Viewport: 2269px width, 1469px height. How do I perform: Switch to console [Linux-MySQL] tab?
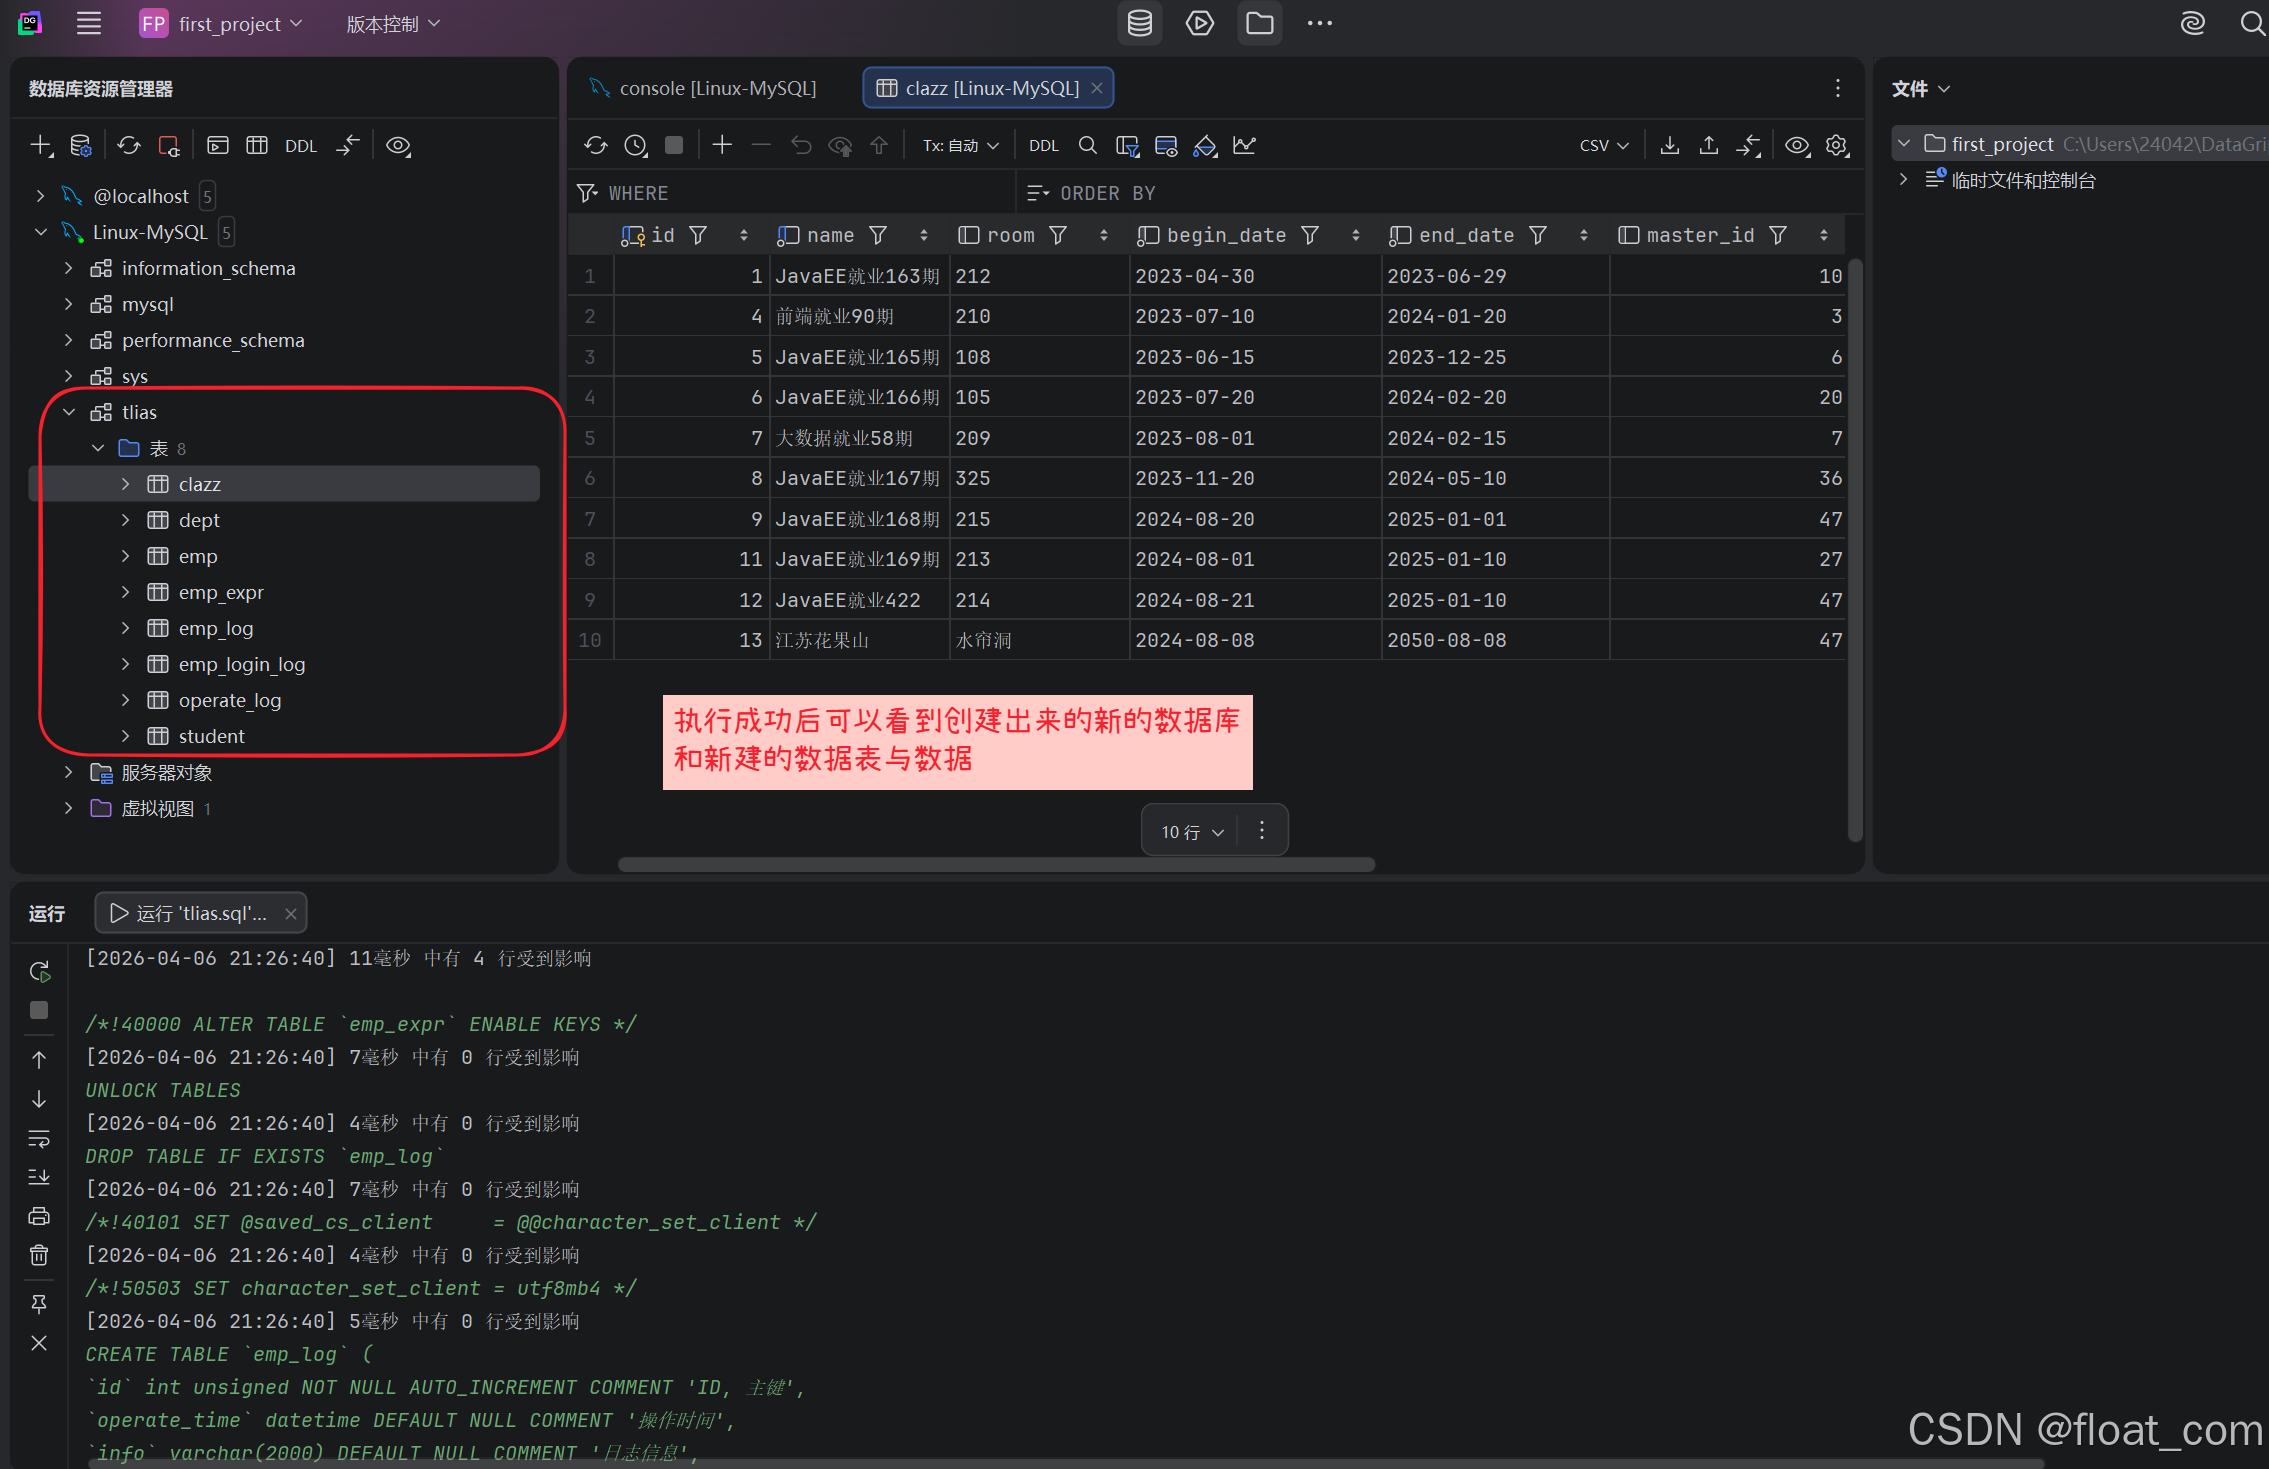[x=716, y=88]
